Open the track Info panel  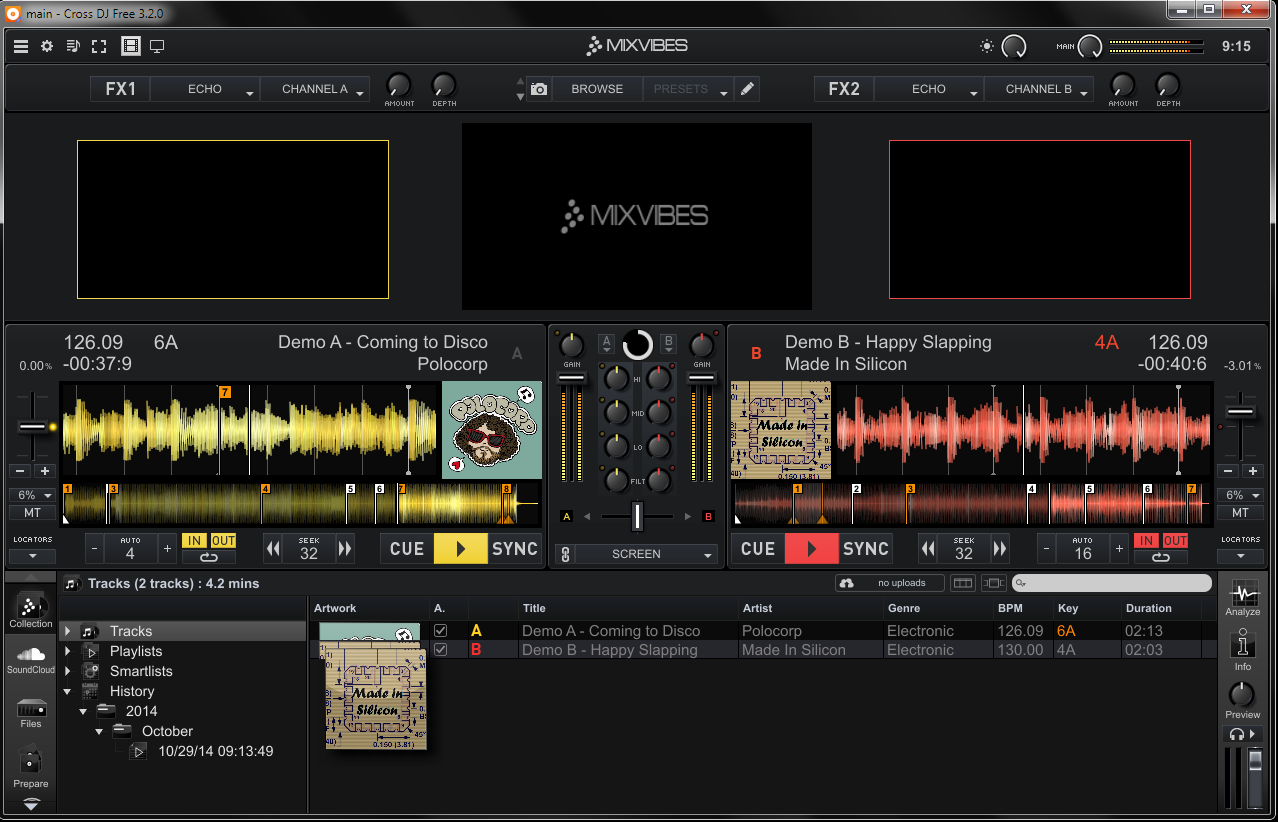point(1243,650)
